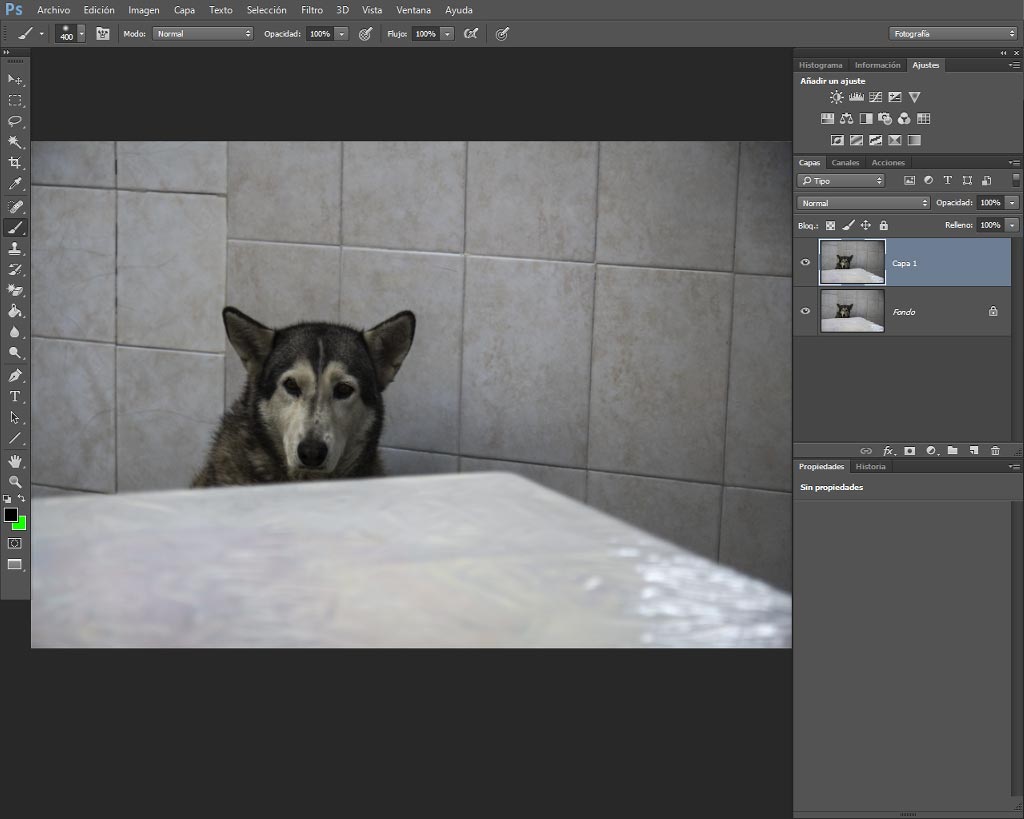Select the Hand tool
The width and height of the screenshot is (1024, 819).
[14, 461]
